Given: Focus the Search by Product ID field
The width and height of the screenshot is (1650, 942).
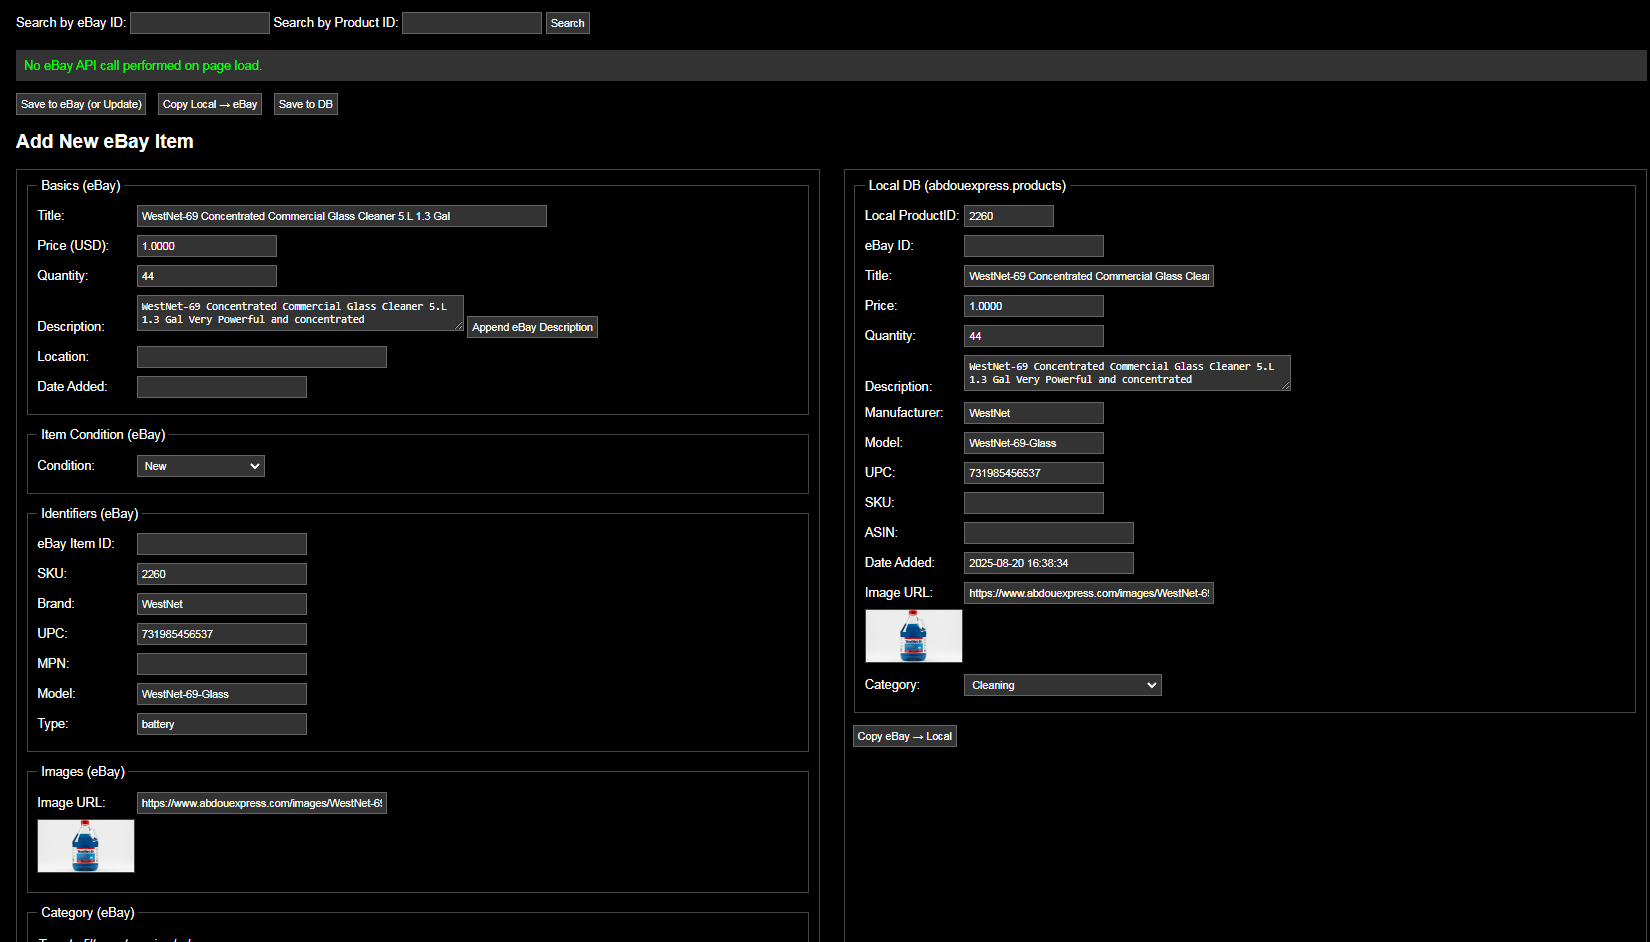Looking at the screenshot, I should pos(471,23).
